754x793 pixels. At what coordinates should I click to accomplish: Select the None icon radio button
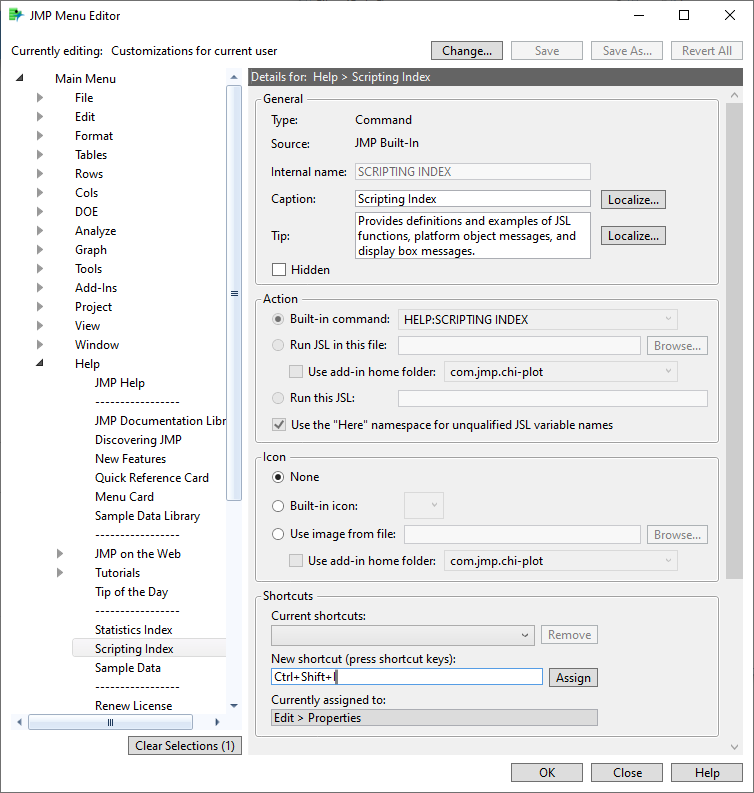click(278, 477)
